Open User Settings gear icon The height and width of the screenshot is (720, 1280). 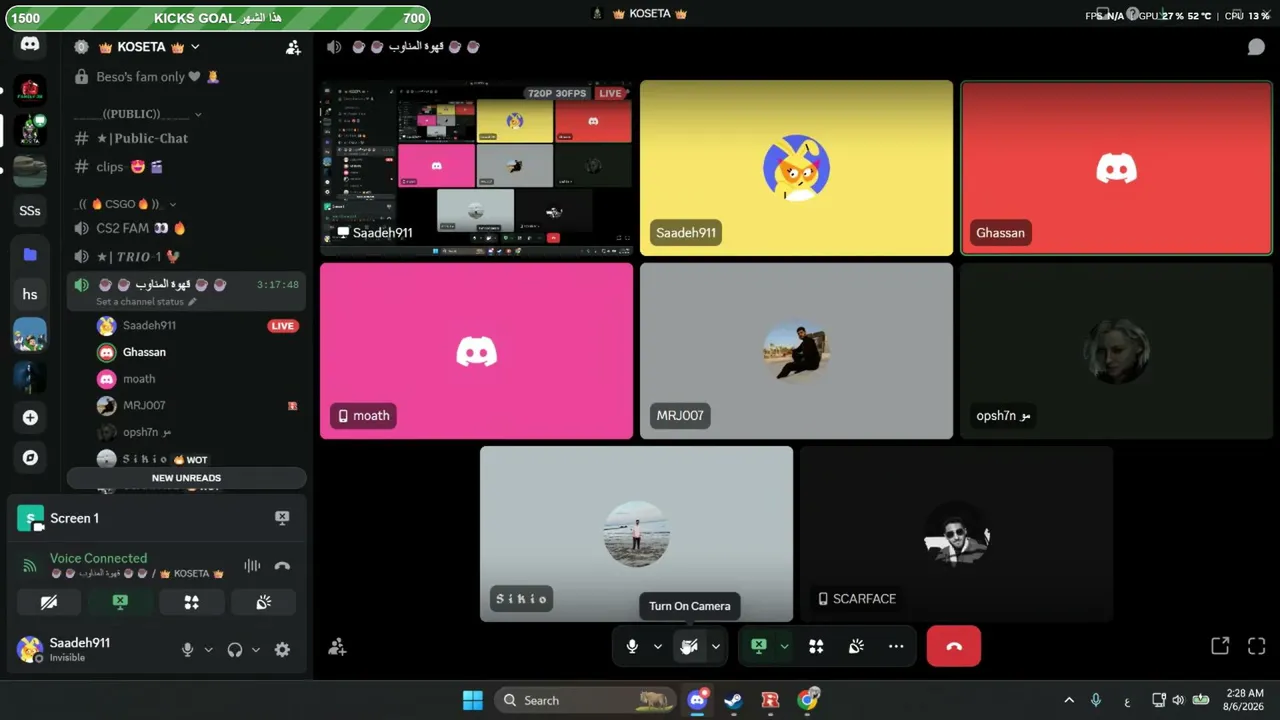[282, 649]
